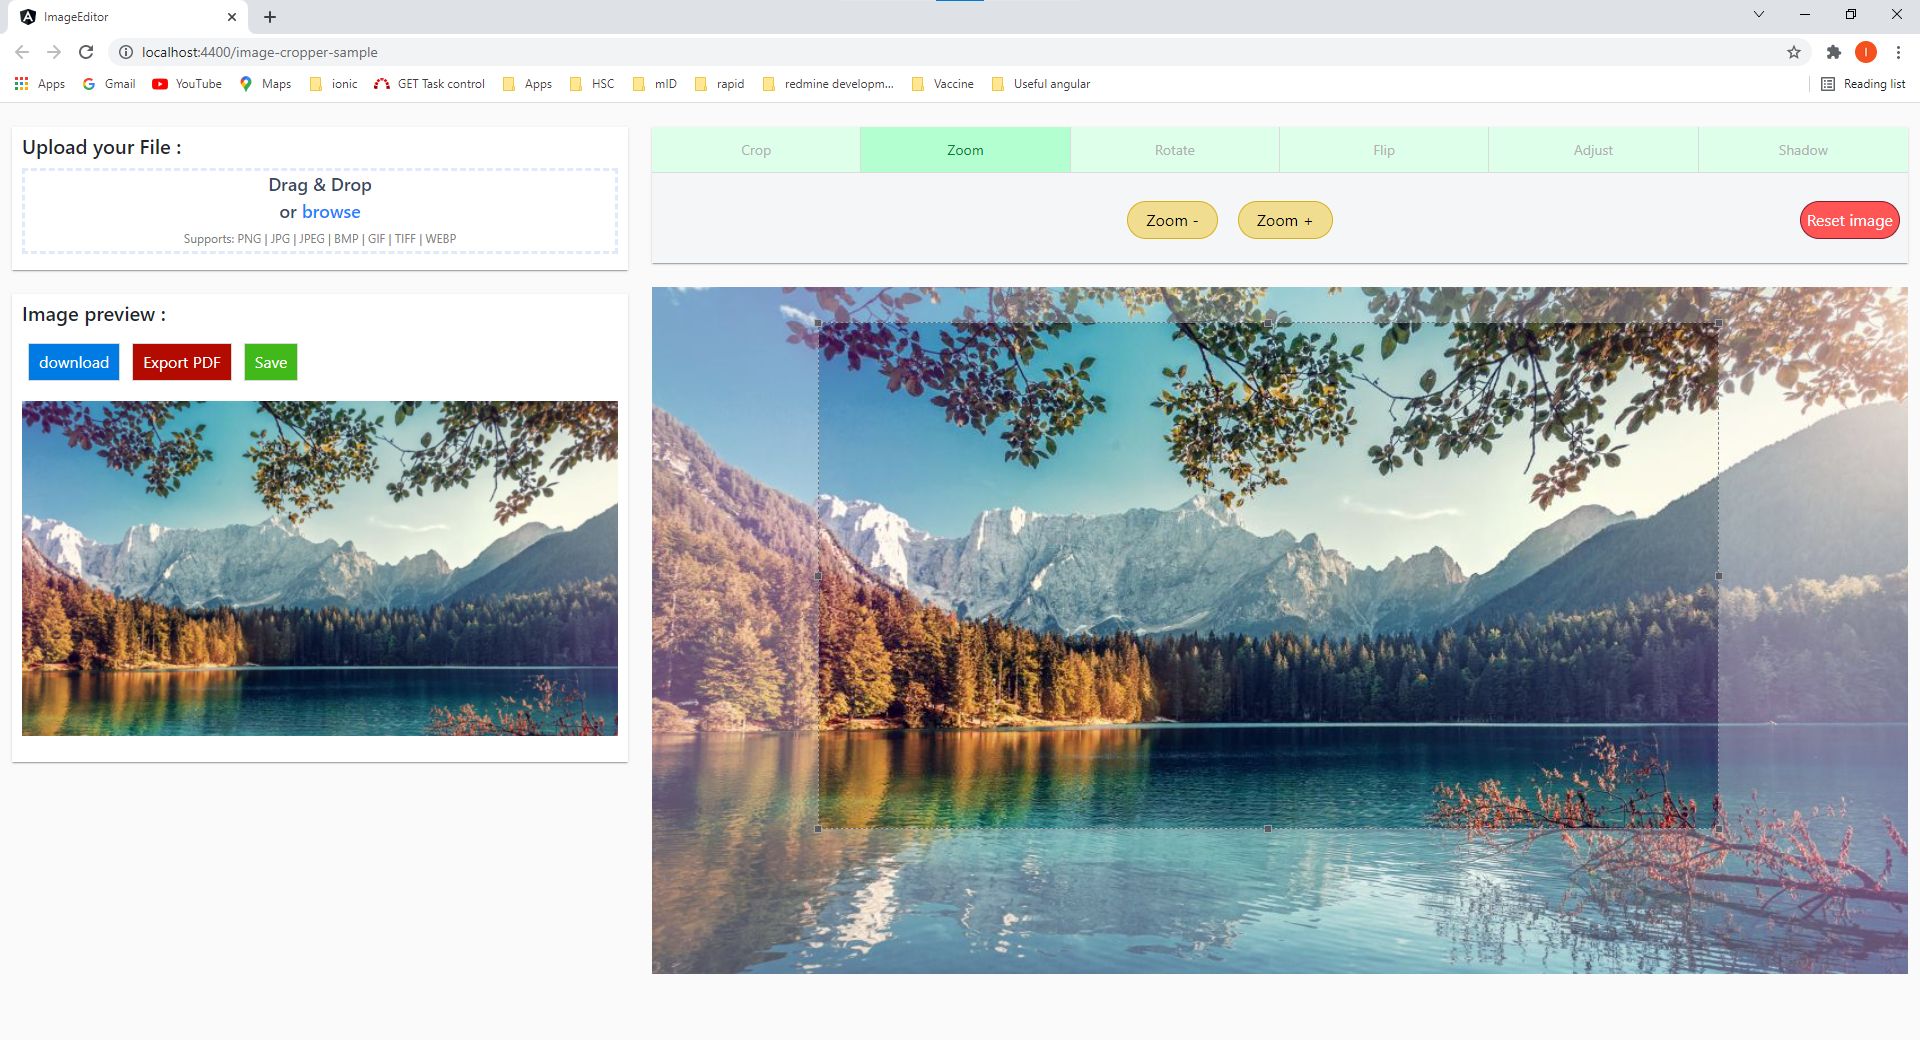Open the YouTube bookmark
This screenshot has height=1040, width=1920.
[x=187, y=84]
